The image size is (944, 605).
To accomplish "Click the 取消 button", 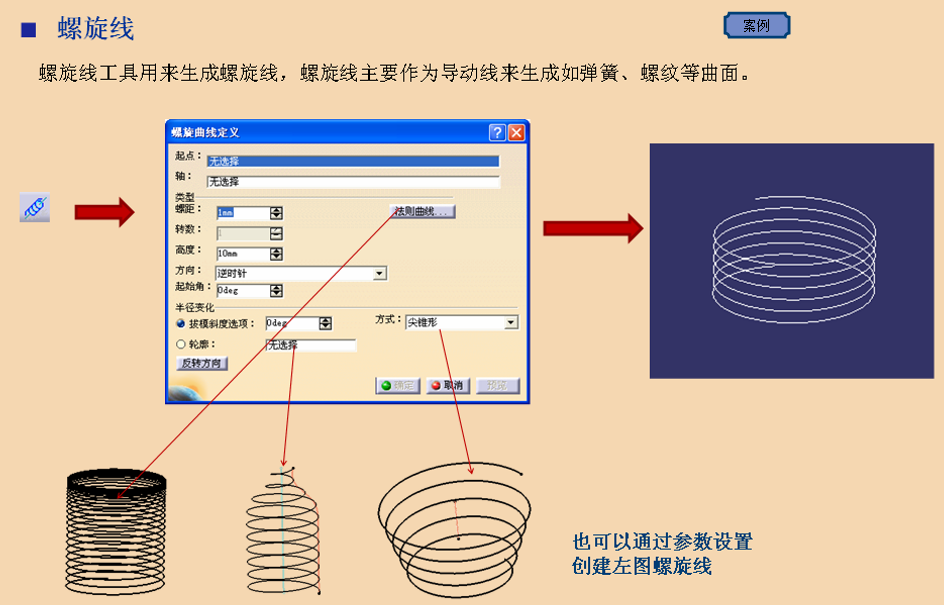I will point(448,385).
